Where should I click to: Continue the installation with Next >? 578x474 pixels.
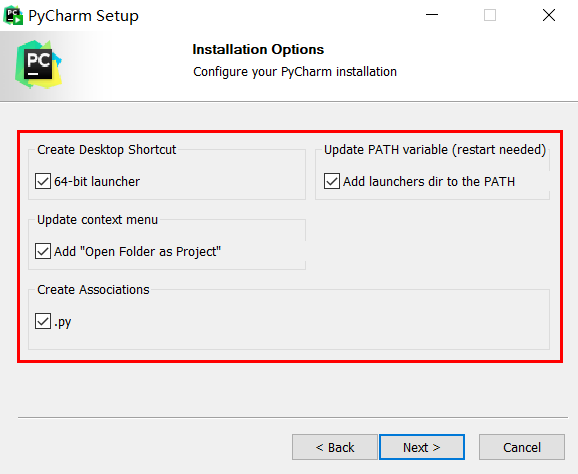point(422,447)
